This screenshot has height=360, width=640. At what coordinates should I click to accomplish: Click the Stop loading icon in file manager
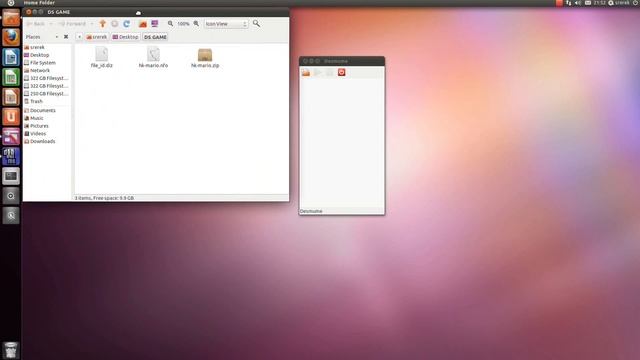tap(115, 24)
